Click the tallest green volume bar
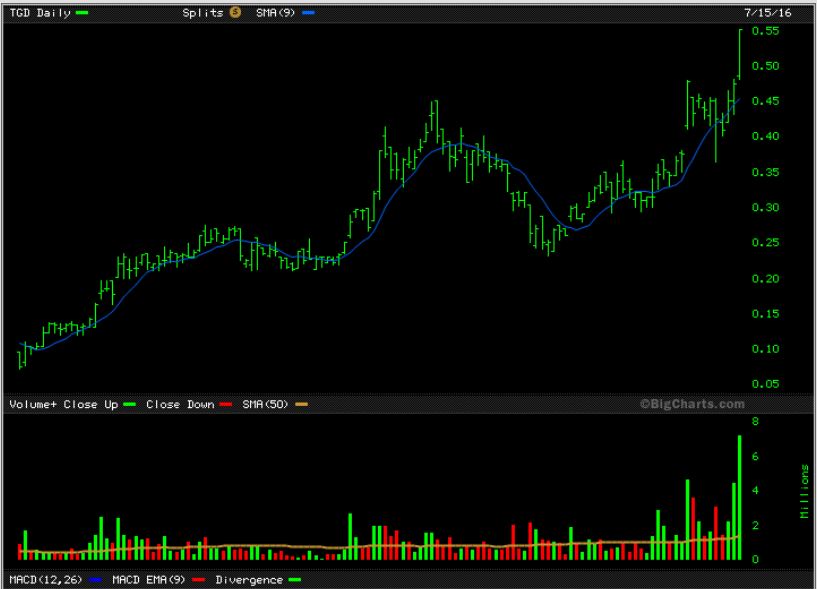 click(740, 497)
